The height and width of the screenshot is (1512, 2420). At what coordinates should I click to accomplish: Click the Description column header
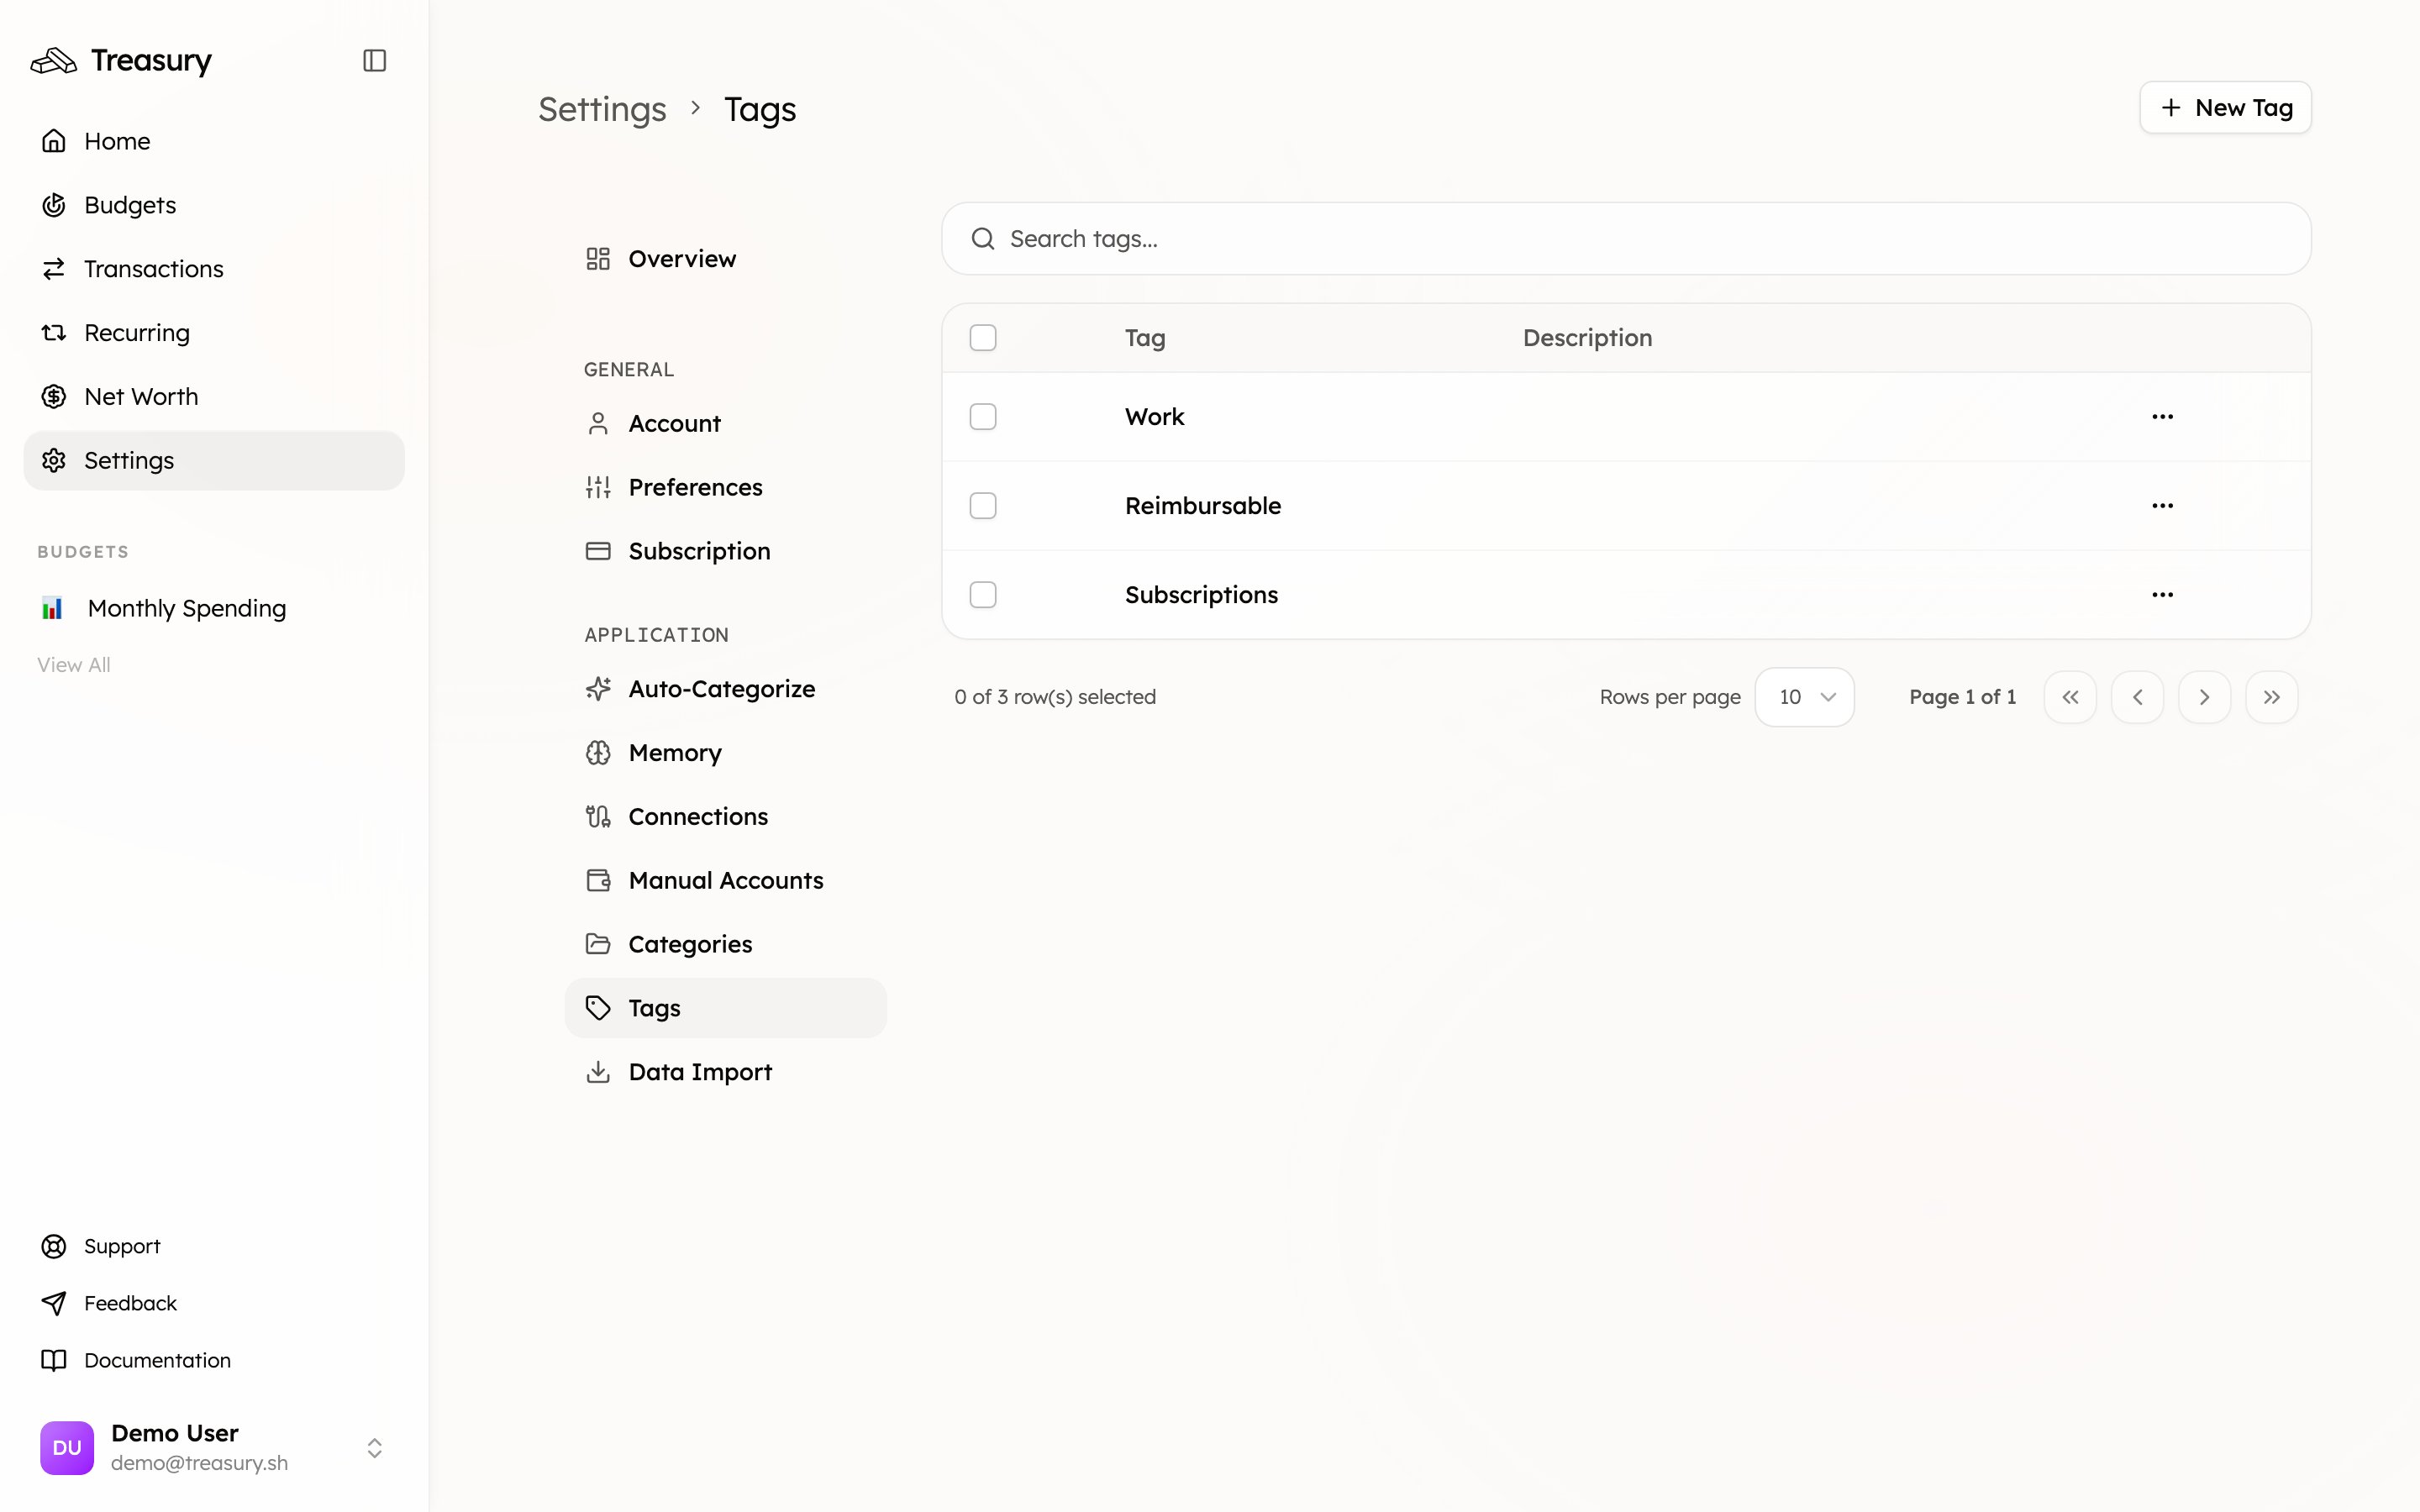(1587, 338)
